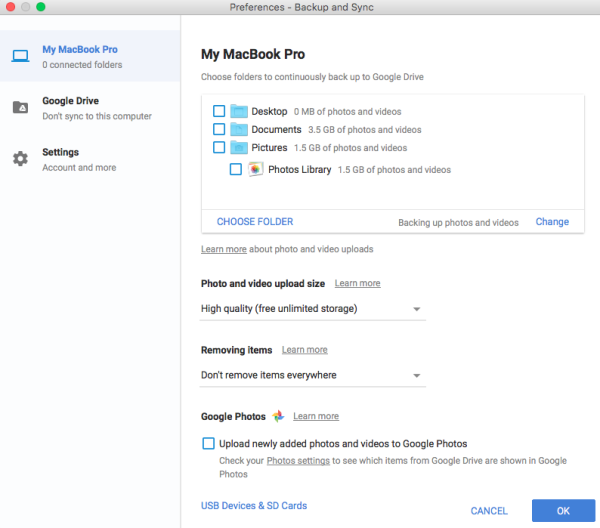Open USB Devices & SD Cards
Screen dimensions: 600x528
tap(254, 505)
